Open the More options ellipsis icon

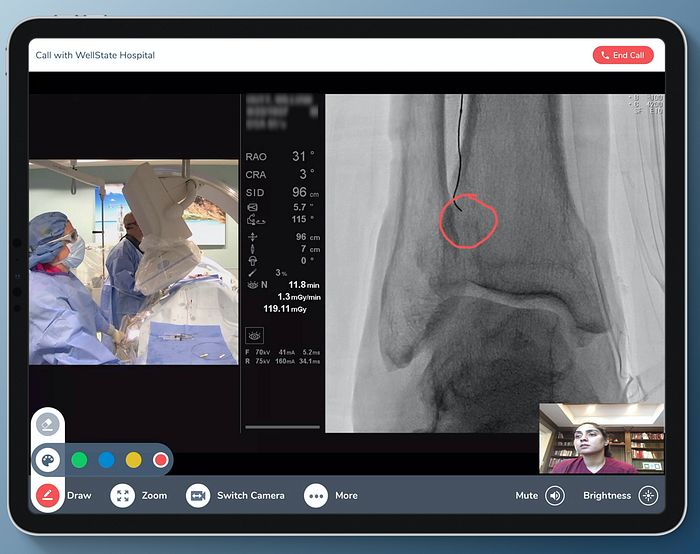point(316,495)
